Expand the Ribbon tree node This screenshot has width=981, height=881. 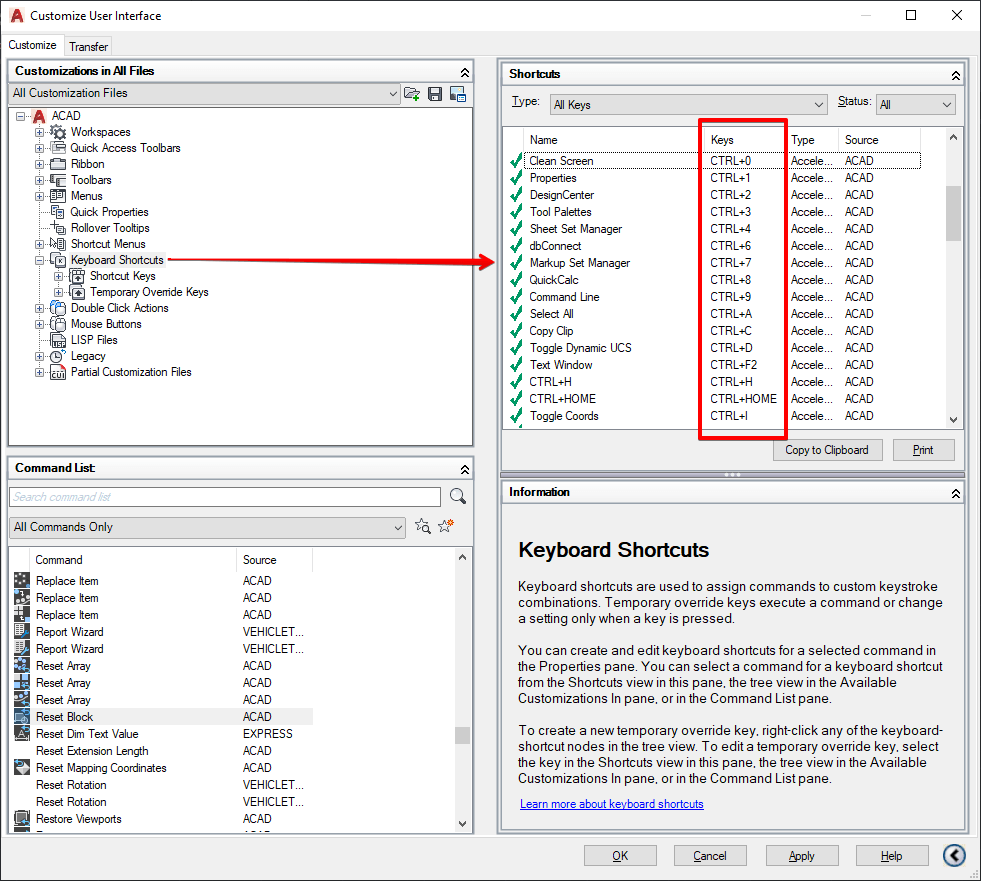pyautogui.click(x=39, y=164)
